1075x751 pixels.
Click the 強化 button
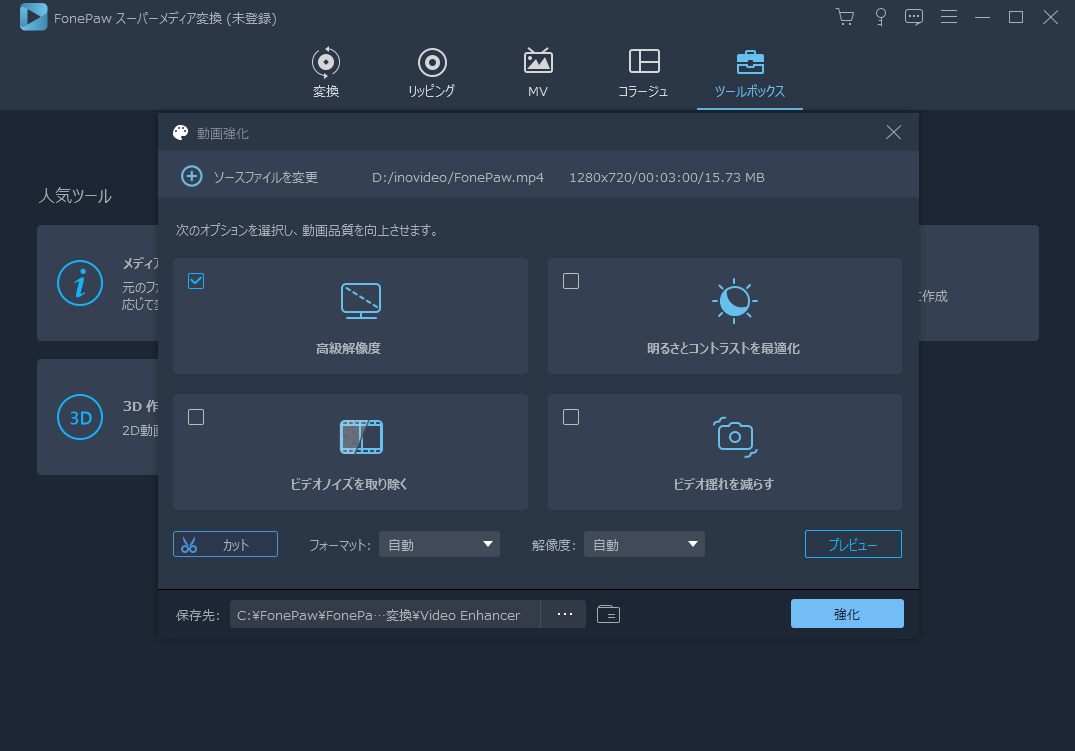point(847,614)
